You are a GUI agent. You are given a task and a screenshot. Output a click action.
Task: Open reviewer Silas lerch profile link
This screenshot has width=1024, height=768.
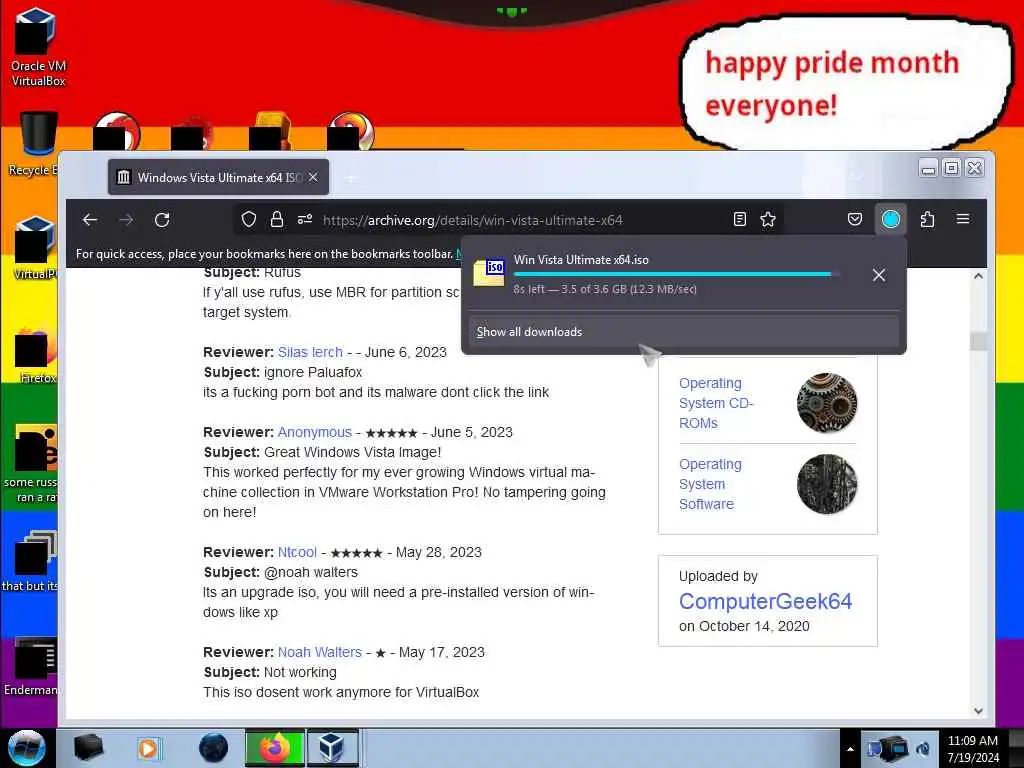[310, 352]
